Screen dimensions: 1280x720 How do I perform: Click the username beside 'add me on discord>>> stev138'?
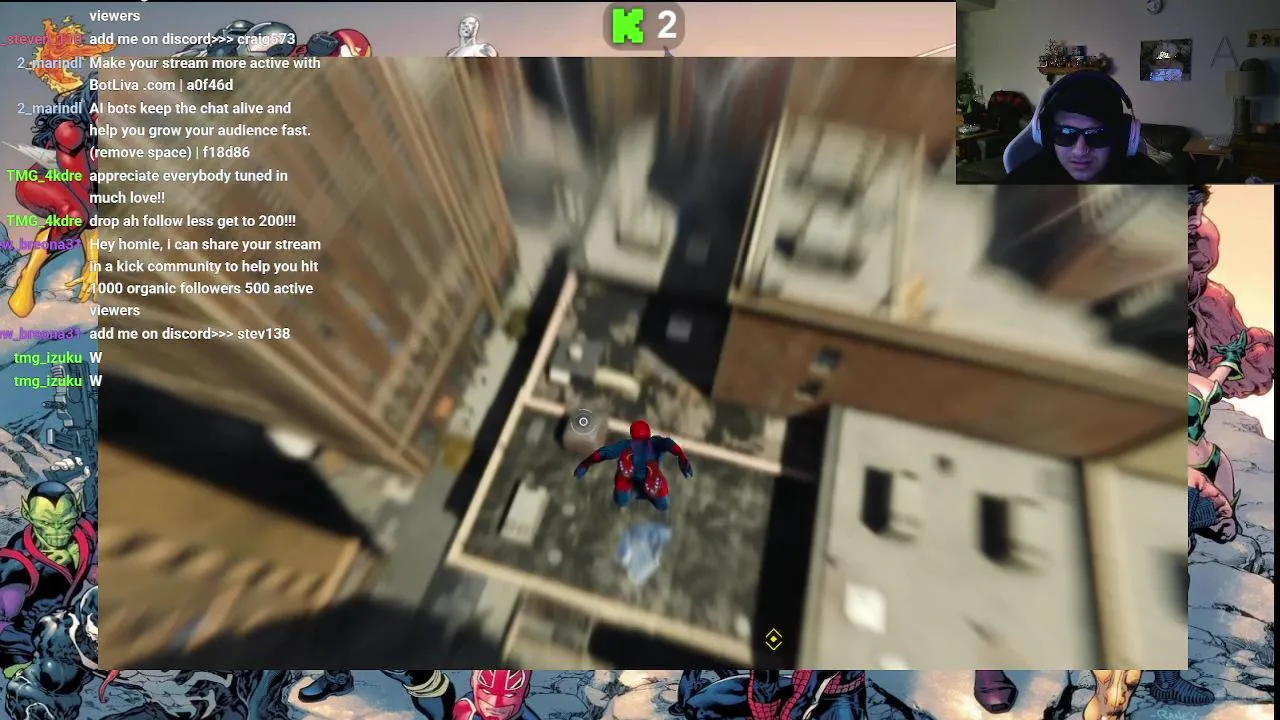[x=41, y=334]
